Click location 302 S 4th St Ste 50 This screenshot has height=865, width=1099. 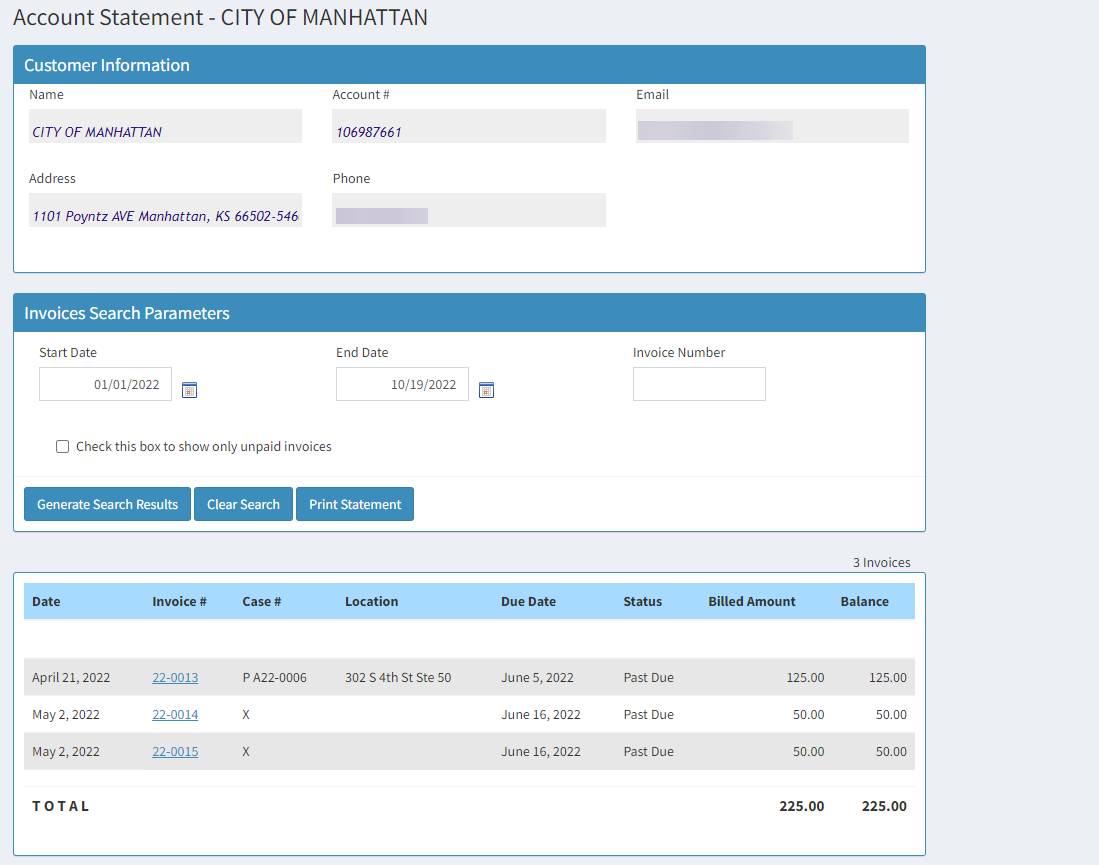pos(398,678)
